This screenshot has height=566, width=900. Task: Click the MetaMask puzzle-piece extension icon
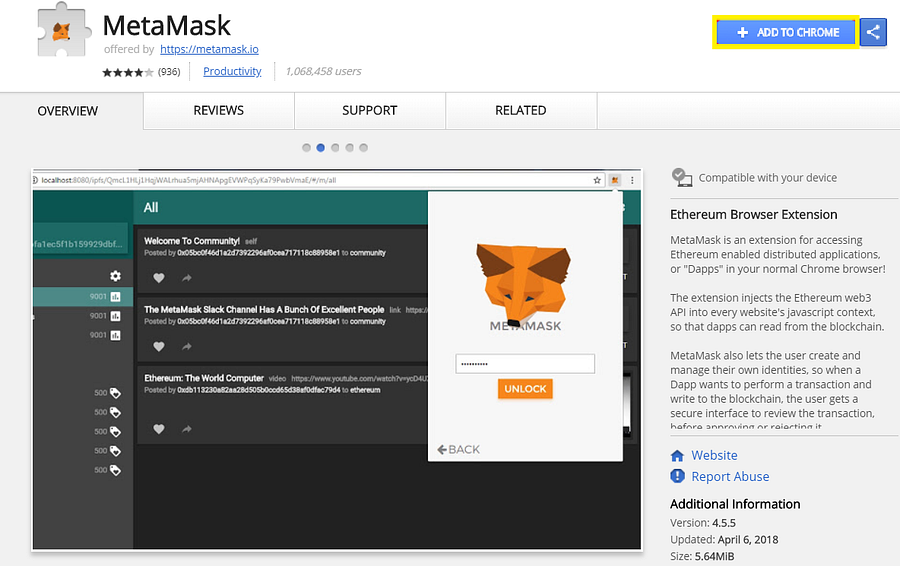(x=64, y=30)
